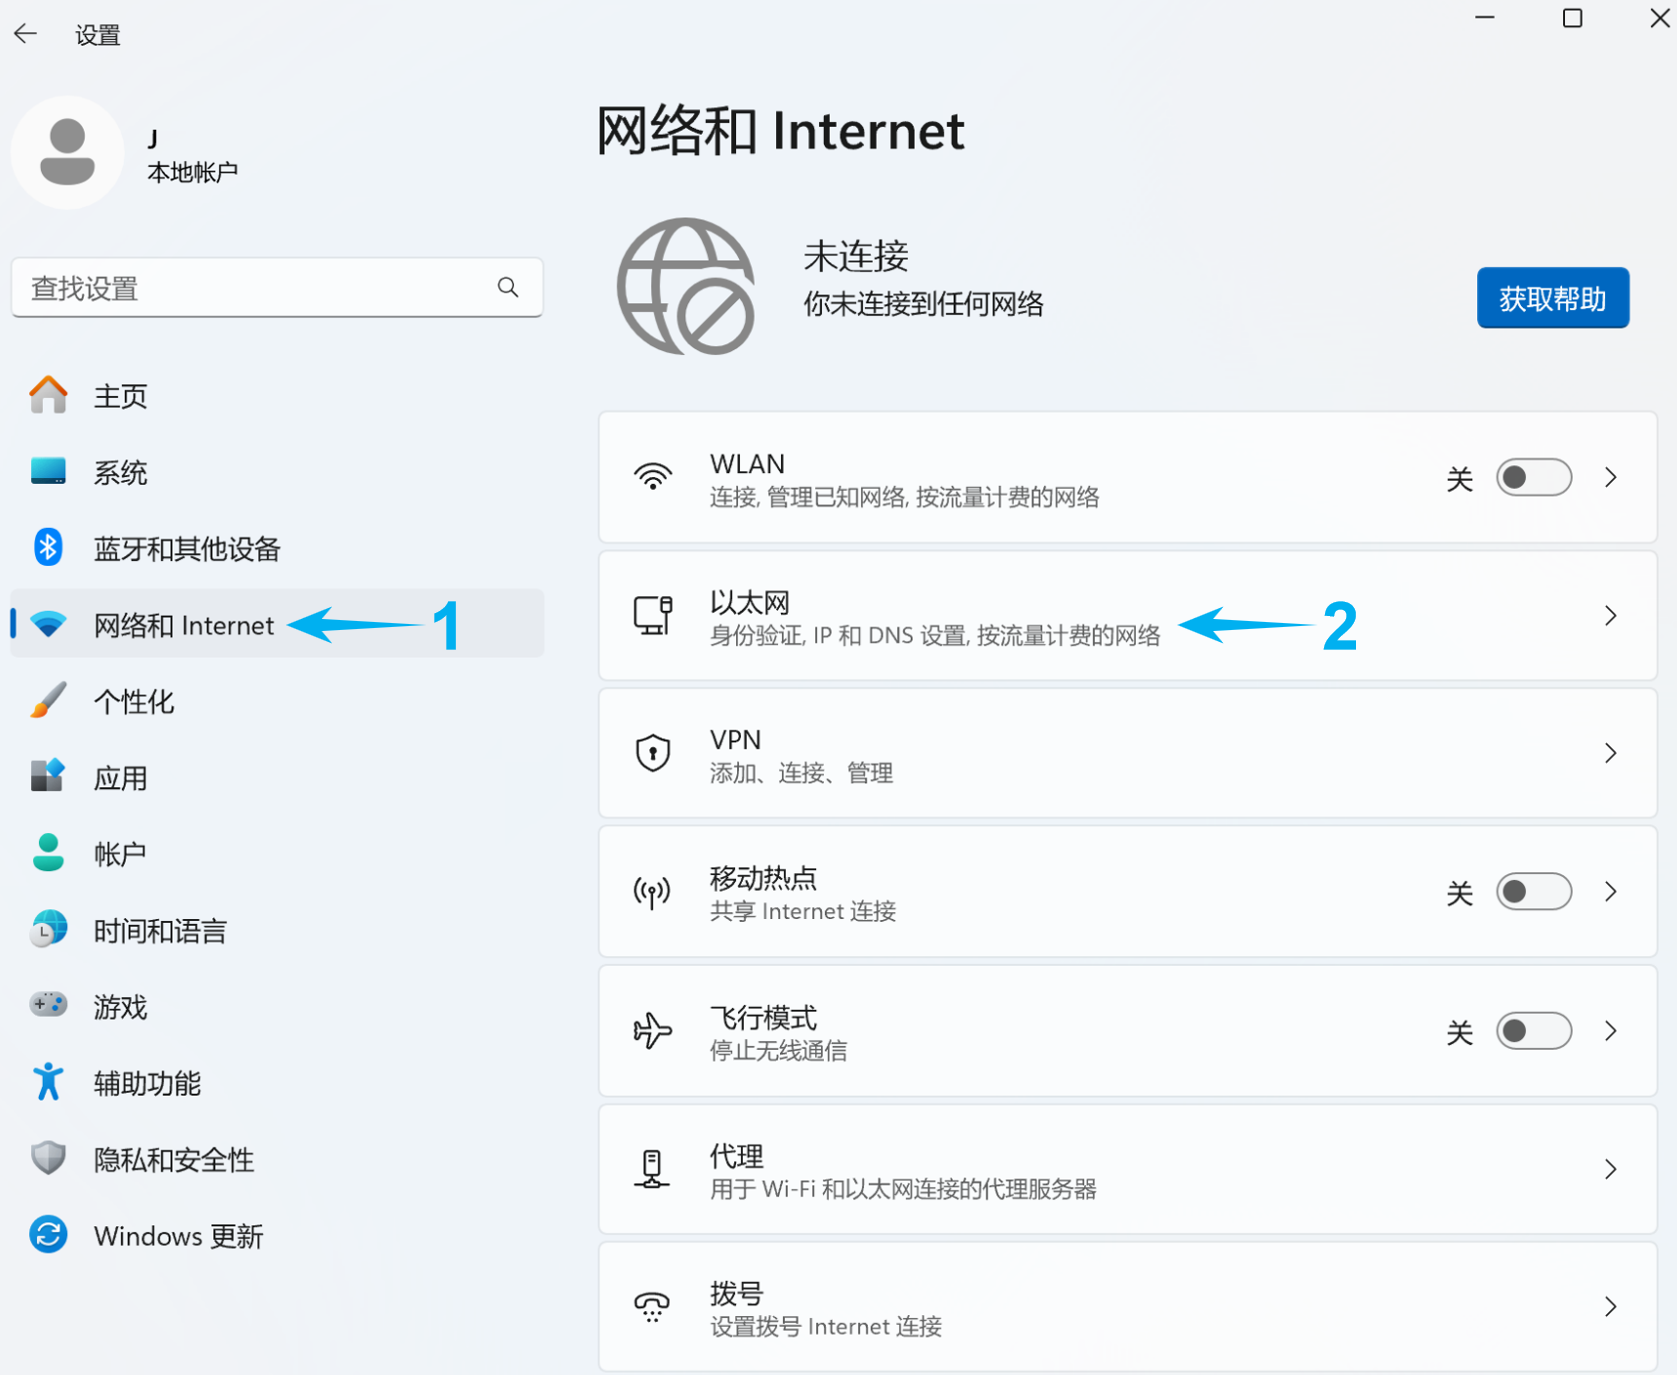Click the Ethernet monitor icon

pyautogui.click(x=652, y=616)
